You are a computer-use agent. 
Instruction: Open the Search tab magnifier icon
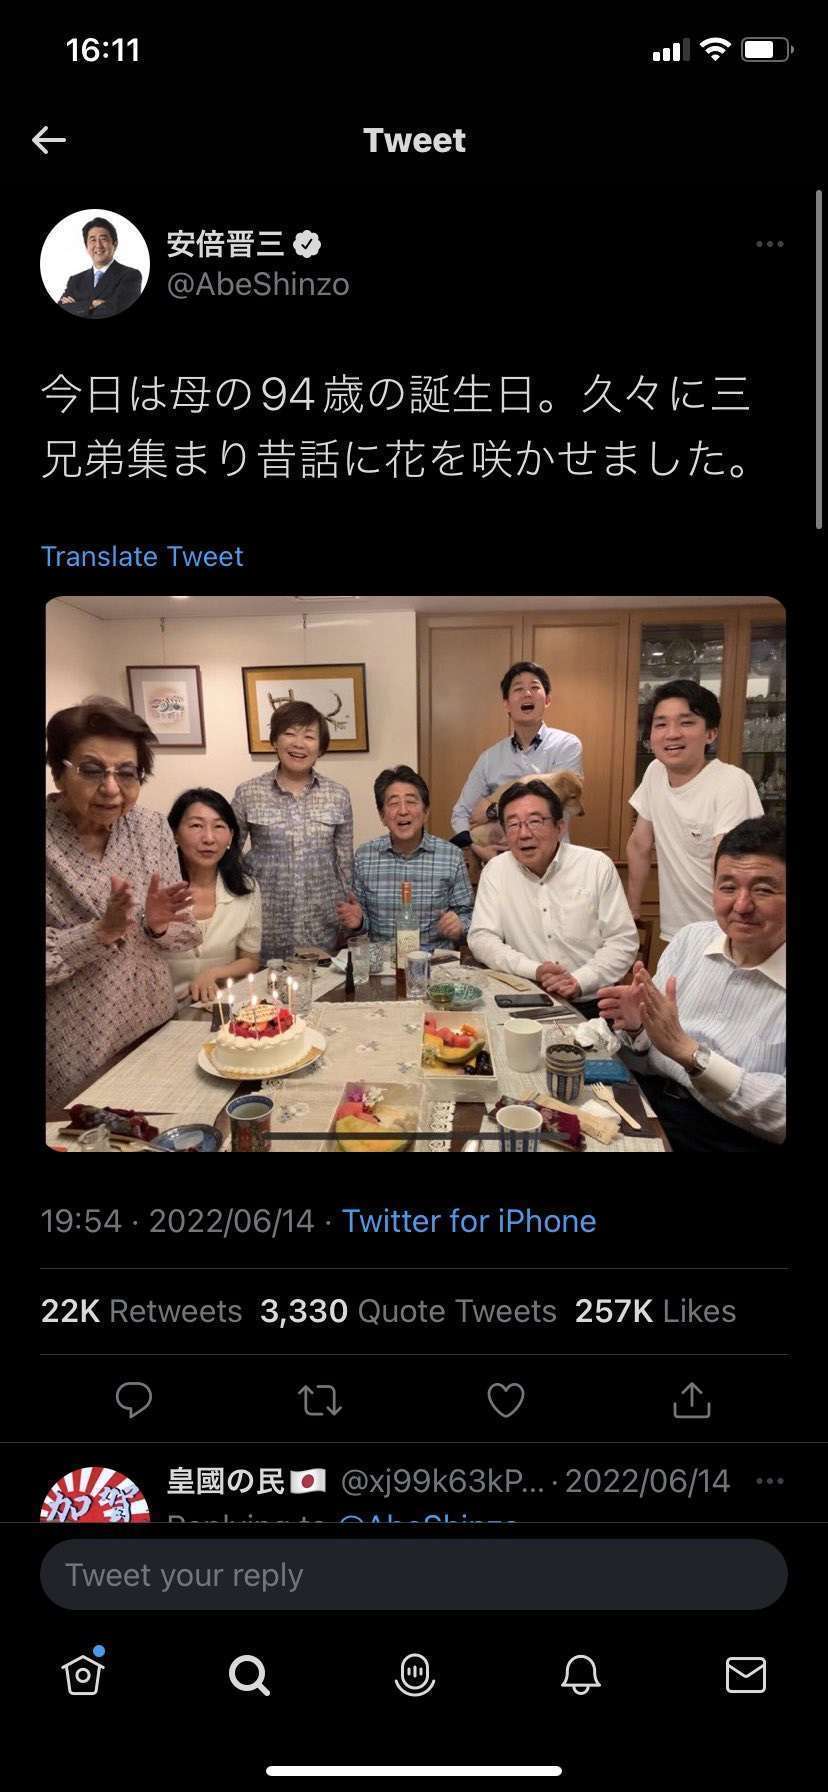coord(249,1674)
